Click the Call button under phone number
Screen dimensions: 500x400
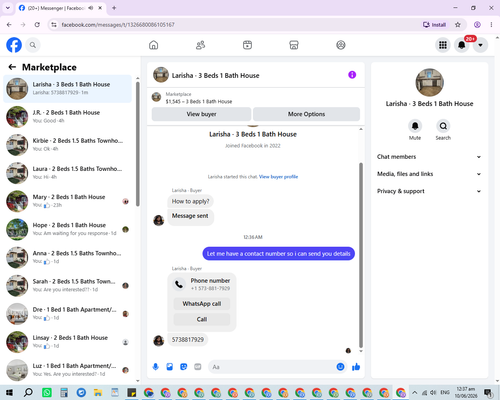[202, 319]
